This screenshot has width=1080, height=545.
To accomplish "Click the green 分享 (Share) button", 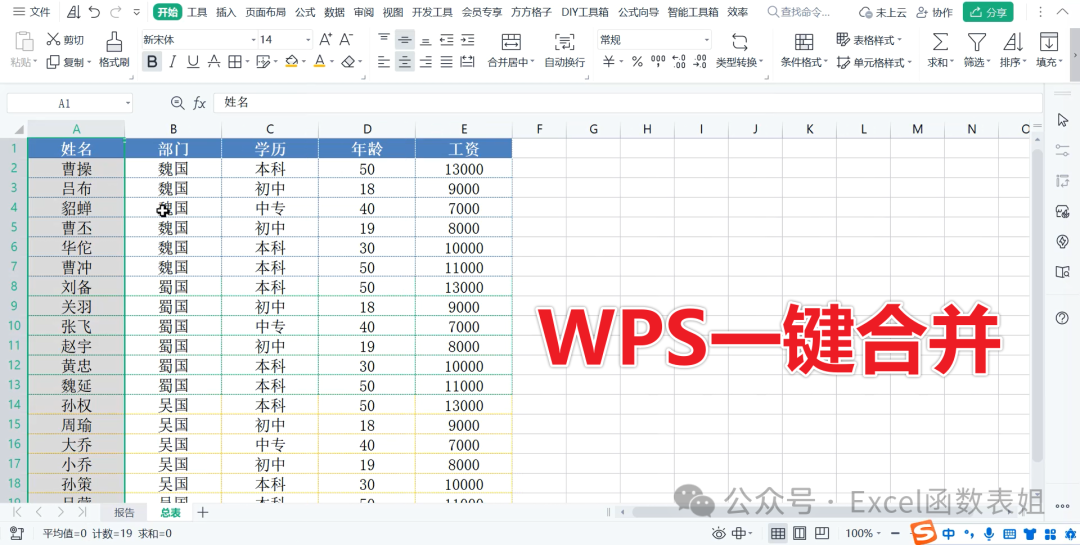I will (988, 12).
